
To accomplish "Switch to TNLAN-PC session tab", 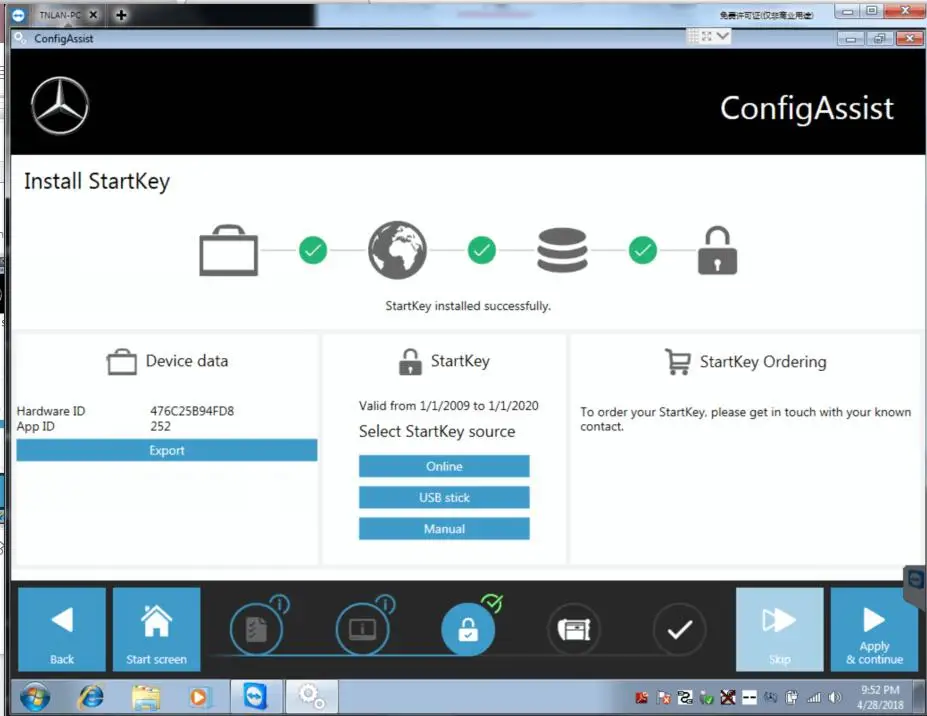I will tap(59, 15).
